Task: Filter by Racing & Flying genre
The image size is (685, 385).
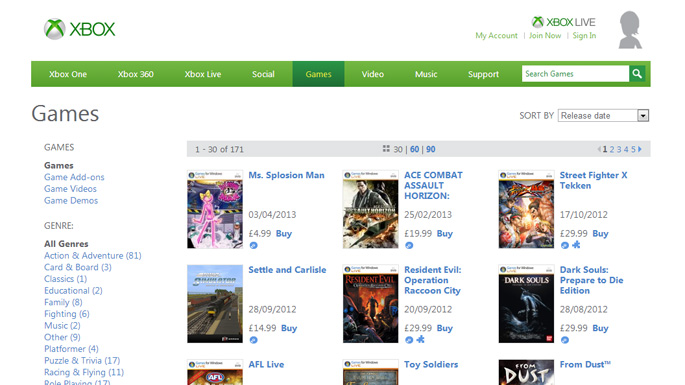Action: pyautogui.click(x=84, y=372)
